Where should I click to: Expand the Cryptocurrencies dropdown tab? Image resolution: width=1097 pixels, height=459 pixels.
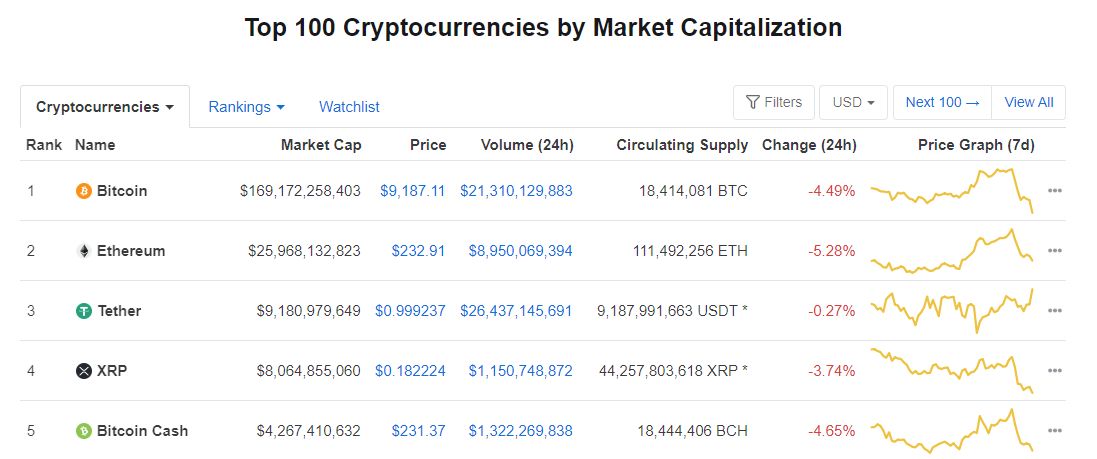tap(105, 107)
